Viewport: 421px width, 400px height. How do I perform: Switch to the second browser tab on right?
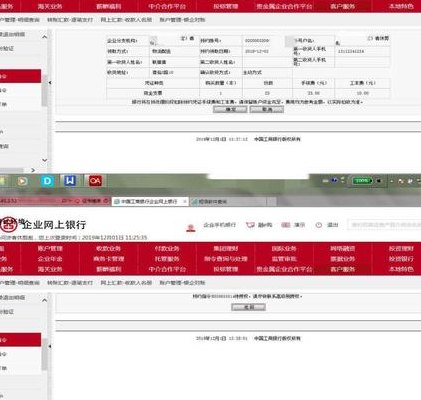click(x=228, y=202)
